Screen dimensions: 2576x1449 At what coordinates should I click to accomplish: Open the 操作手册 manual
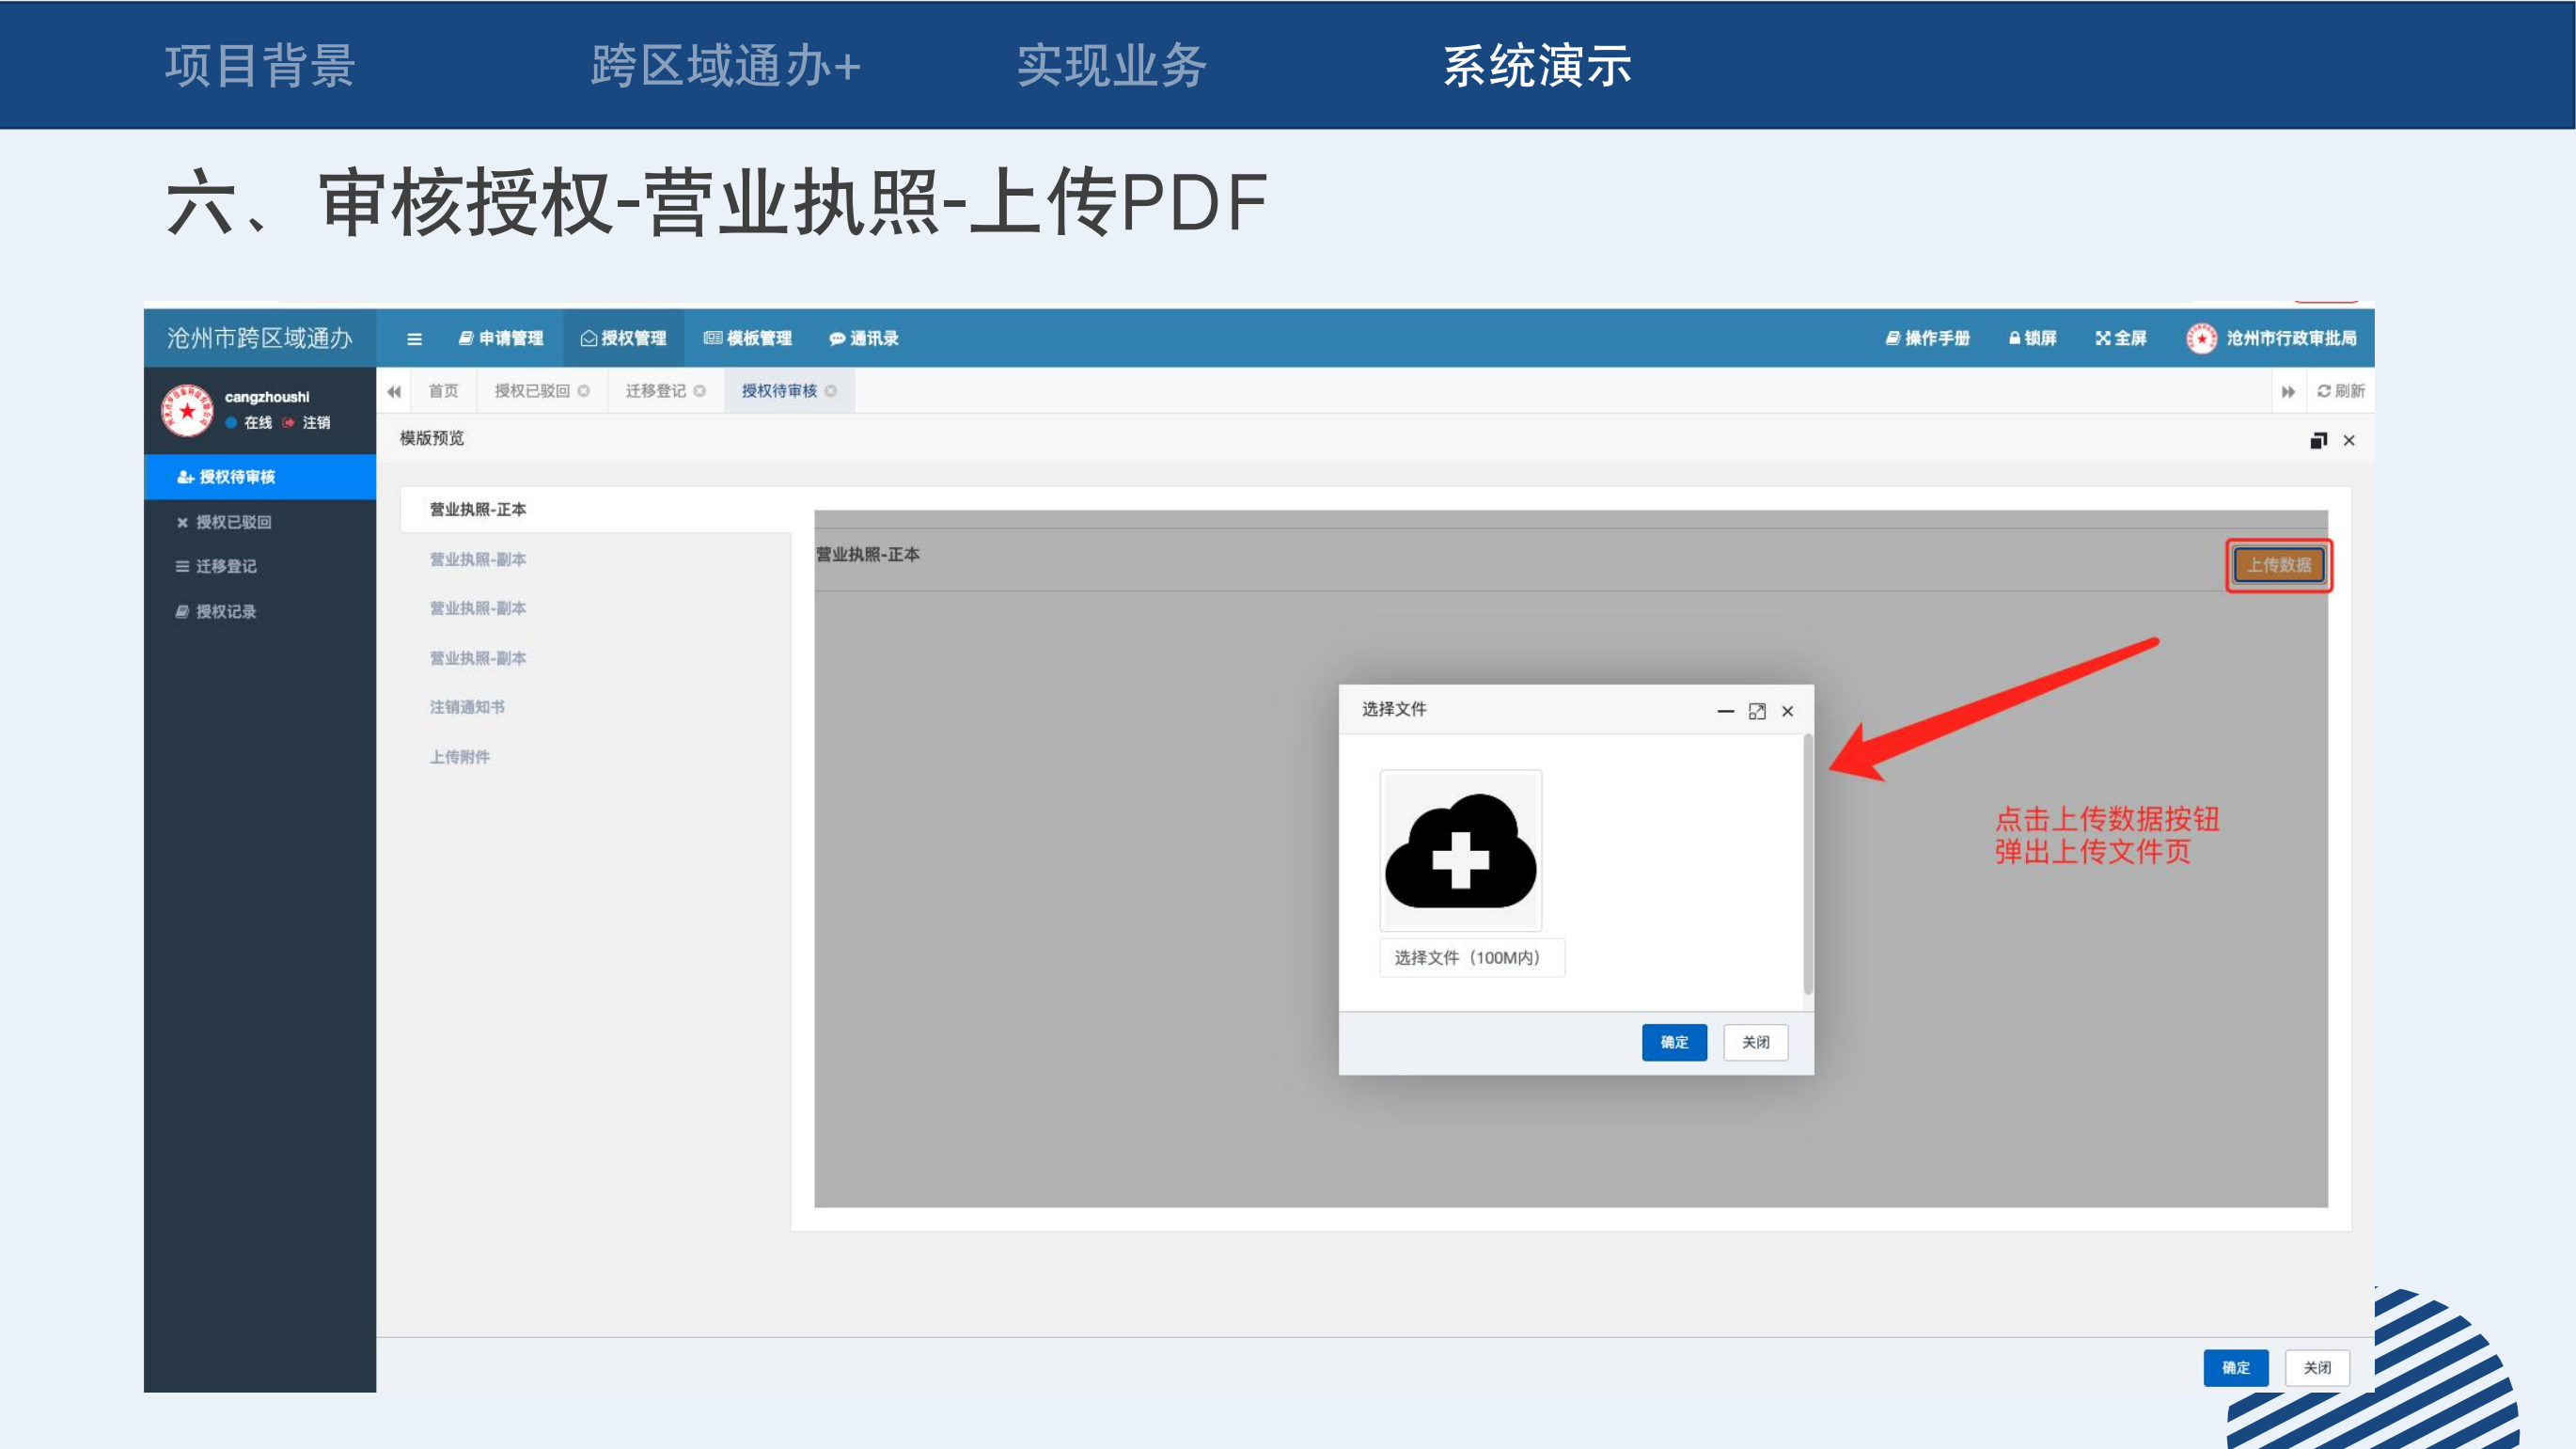click(1927, 338)
